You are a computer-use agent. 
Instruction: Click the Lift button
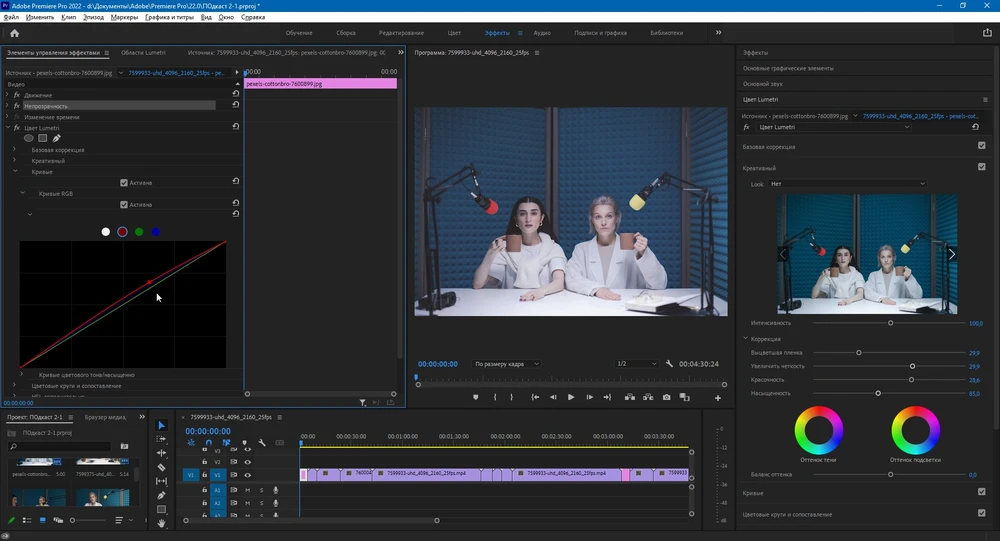630,397
